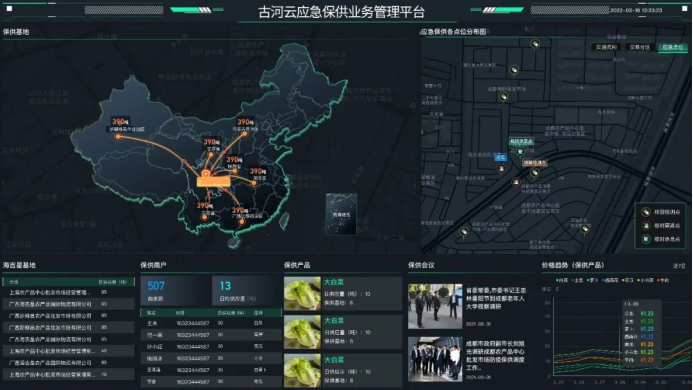Image resolution: width=693 pixels, height=390 pixels.
Task: Toggle 土豆 series in the price legend
Action: click(577, 280)
